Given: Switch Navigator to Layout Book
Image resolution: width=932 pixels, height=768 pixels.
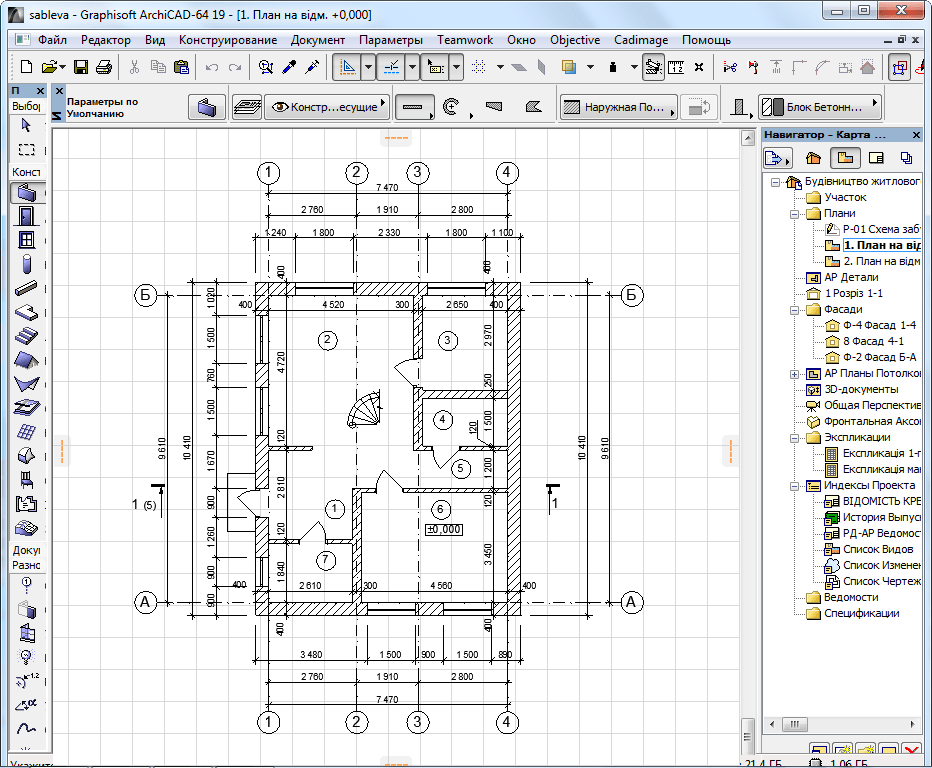Looking at the screenshot, I should (x=876, y=158).
